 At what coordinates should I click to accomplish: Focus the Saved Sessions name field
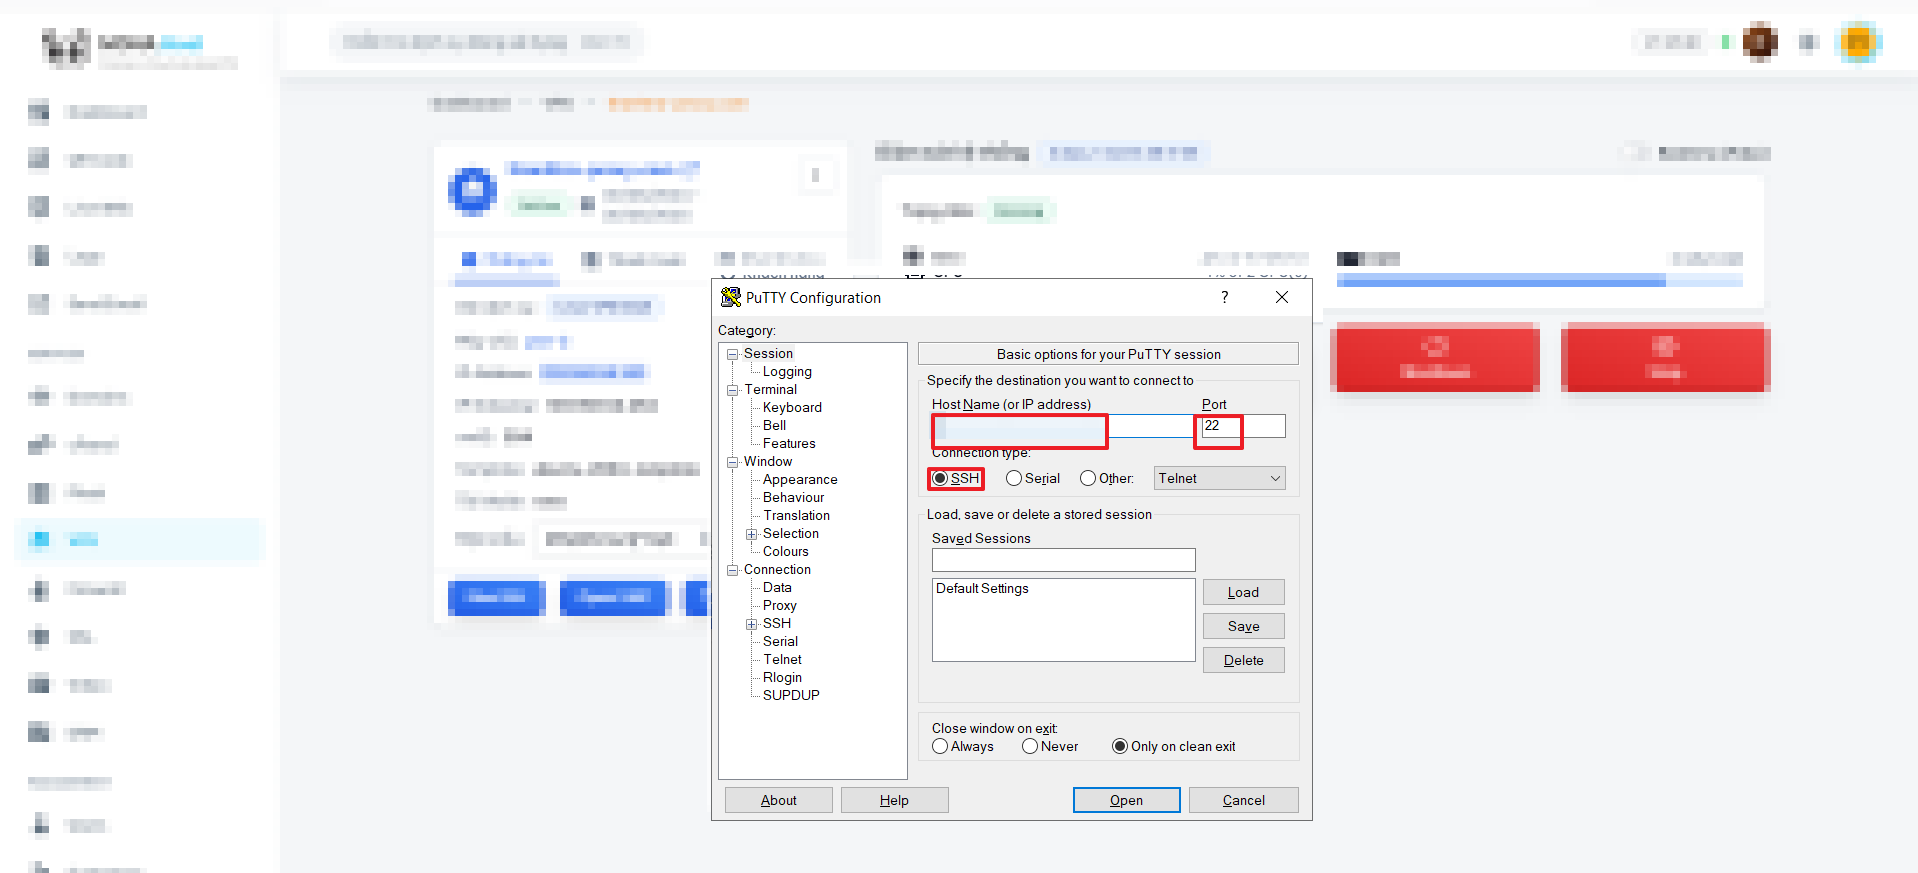[x=1063, y=560]
